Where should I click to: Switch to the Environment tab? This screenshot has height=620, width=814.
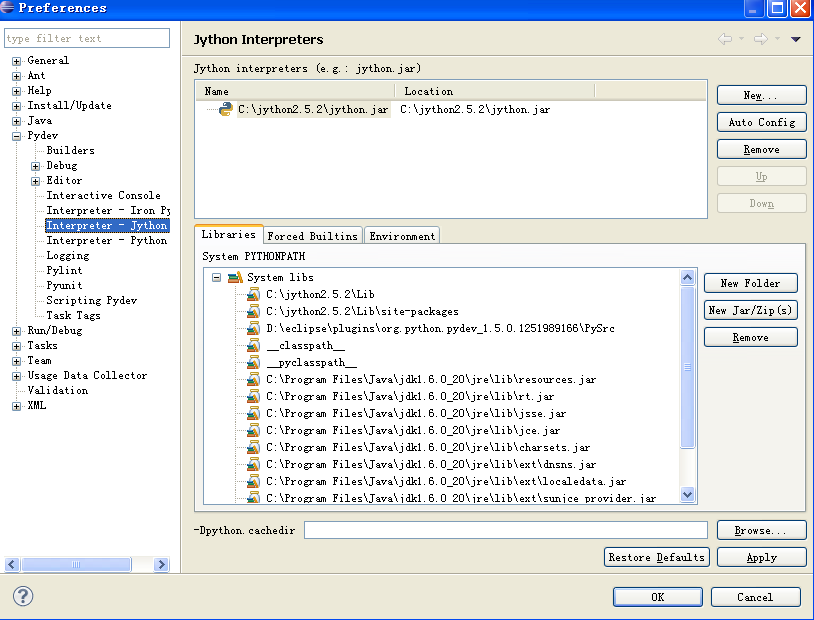click(402, 236)
